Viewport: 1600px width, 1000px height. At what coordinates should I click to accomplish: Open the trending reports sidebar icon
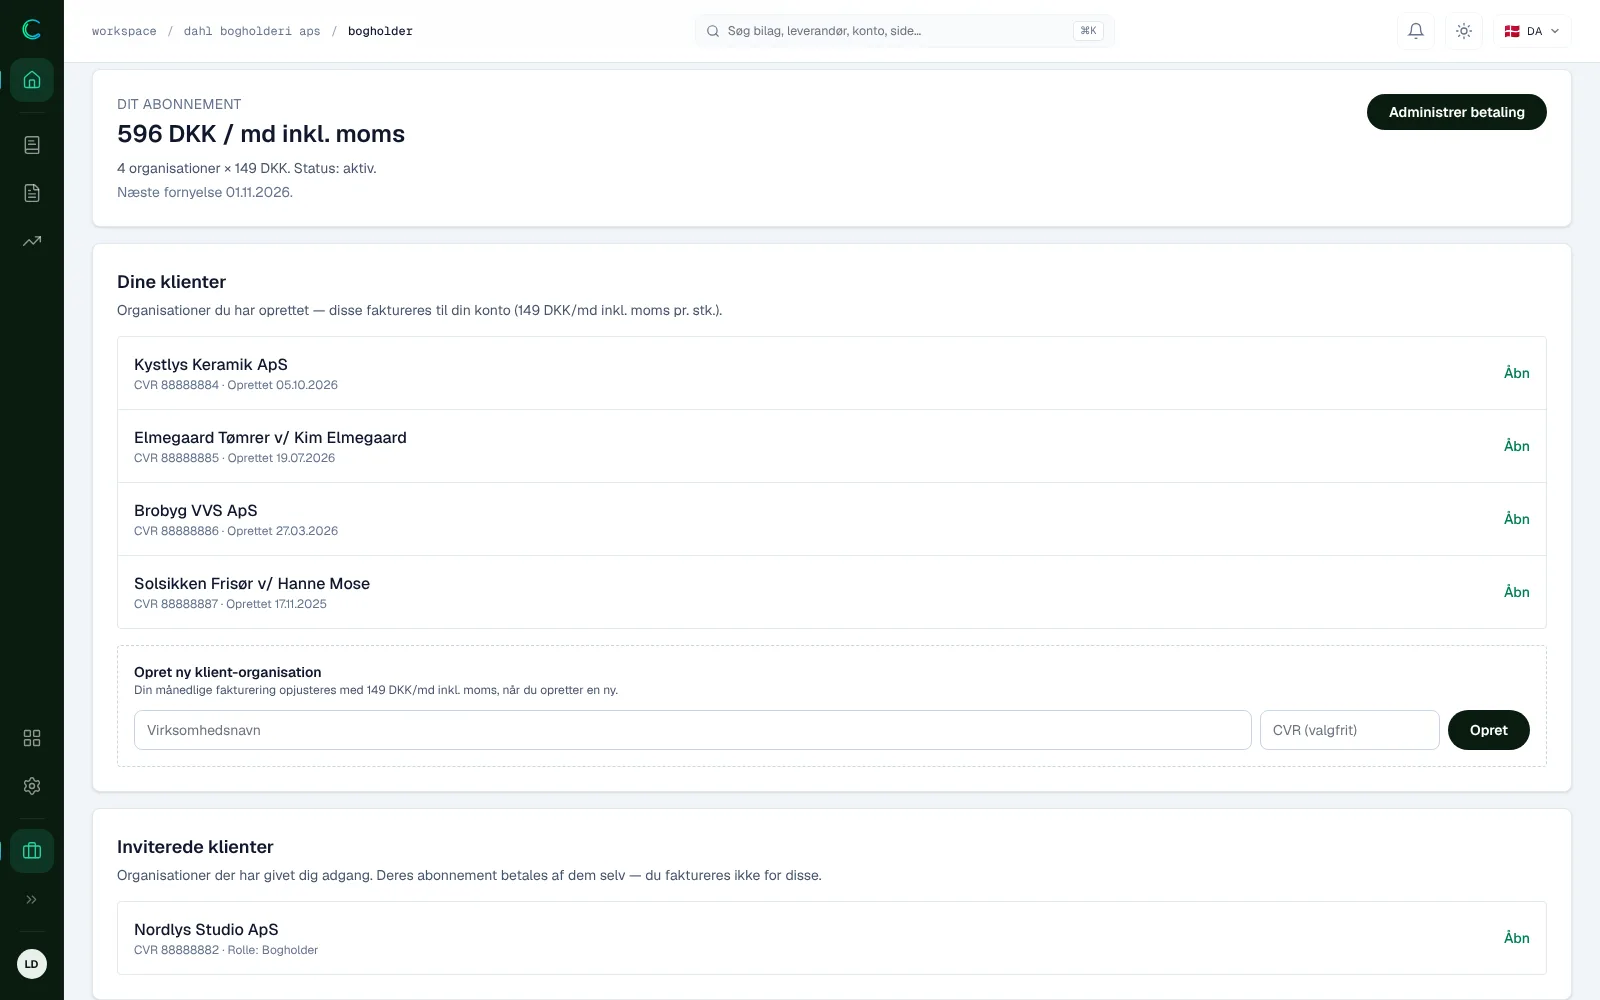[x=32, y=241]
